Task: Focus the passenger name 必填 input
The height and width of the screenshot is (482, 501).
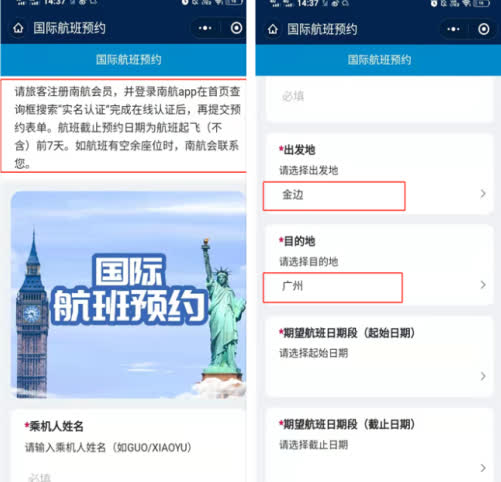Action: (128, 477)
